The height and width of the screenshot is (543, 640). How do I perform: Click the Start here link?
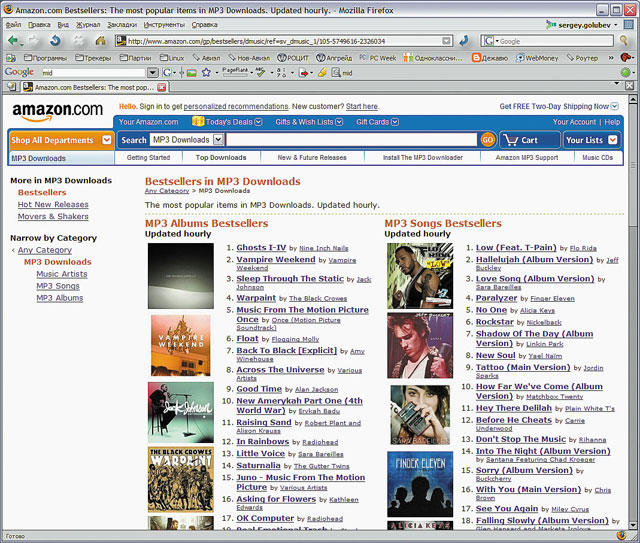(x=362, y=106)
